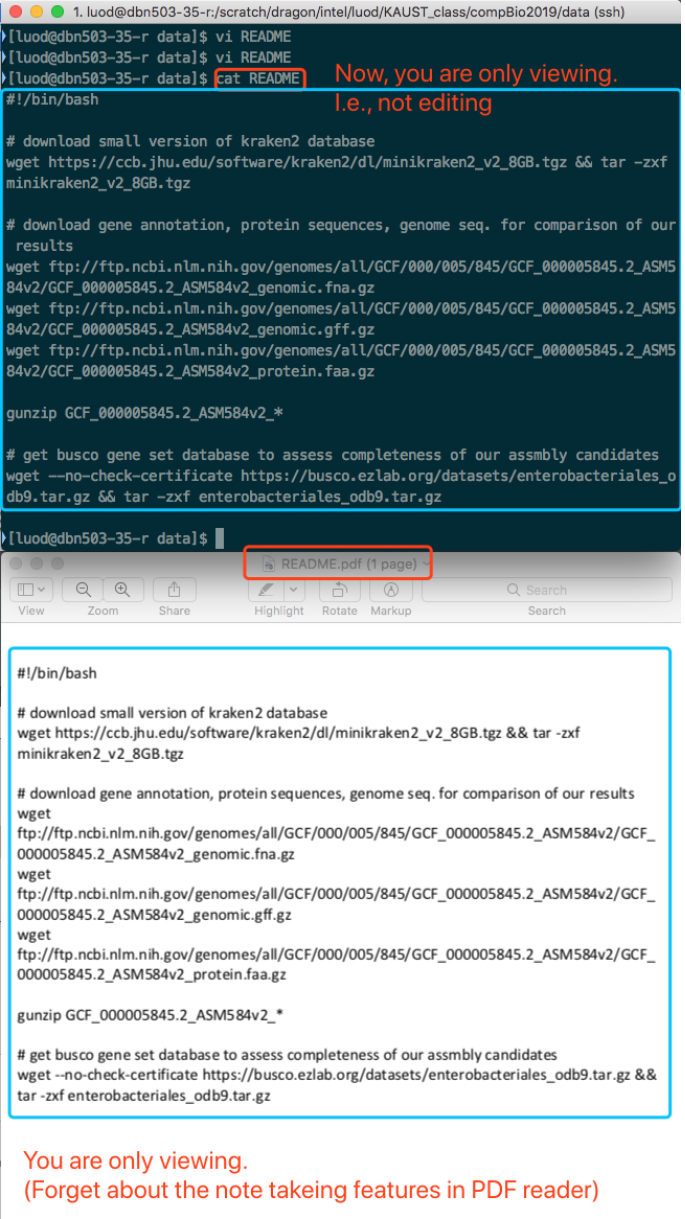Open the View sidebar menu in Preview
This screenshot has width=685, height=1219.
[x=31, y=590]
